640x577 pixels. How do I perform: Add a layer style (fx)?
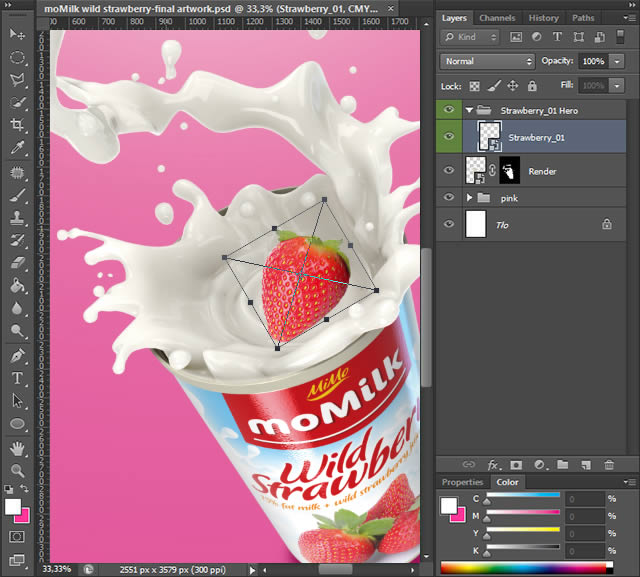coord(494,465)
